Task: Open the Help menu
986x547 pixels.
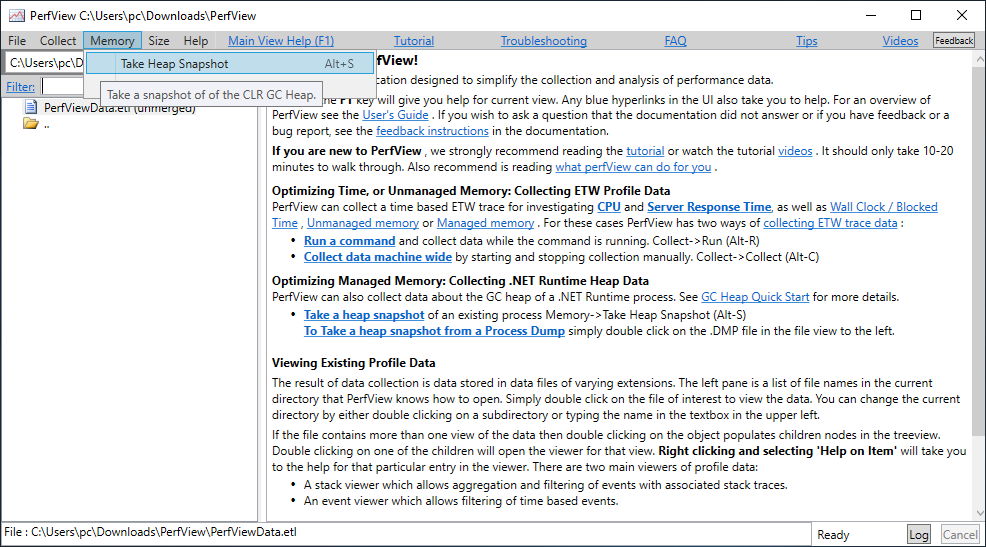Action: click(x=196, y=41)
